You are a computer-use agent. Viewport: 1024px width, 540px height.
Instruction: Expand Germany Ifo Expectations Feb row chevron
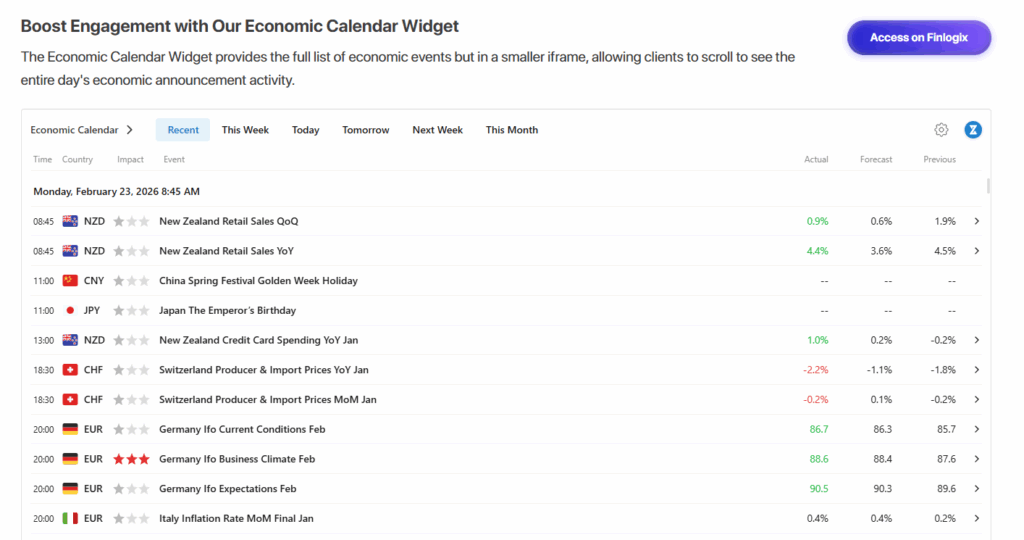(x=976, y=489)
